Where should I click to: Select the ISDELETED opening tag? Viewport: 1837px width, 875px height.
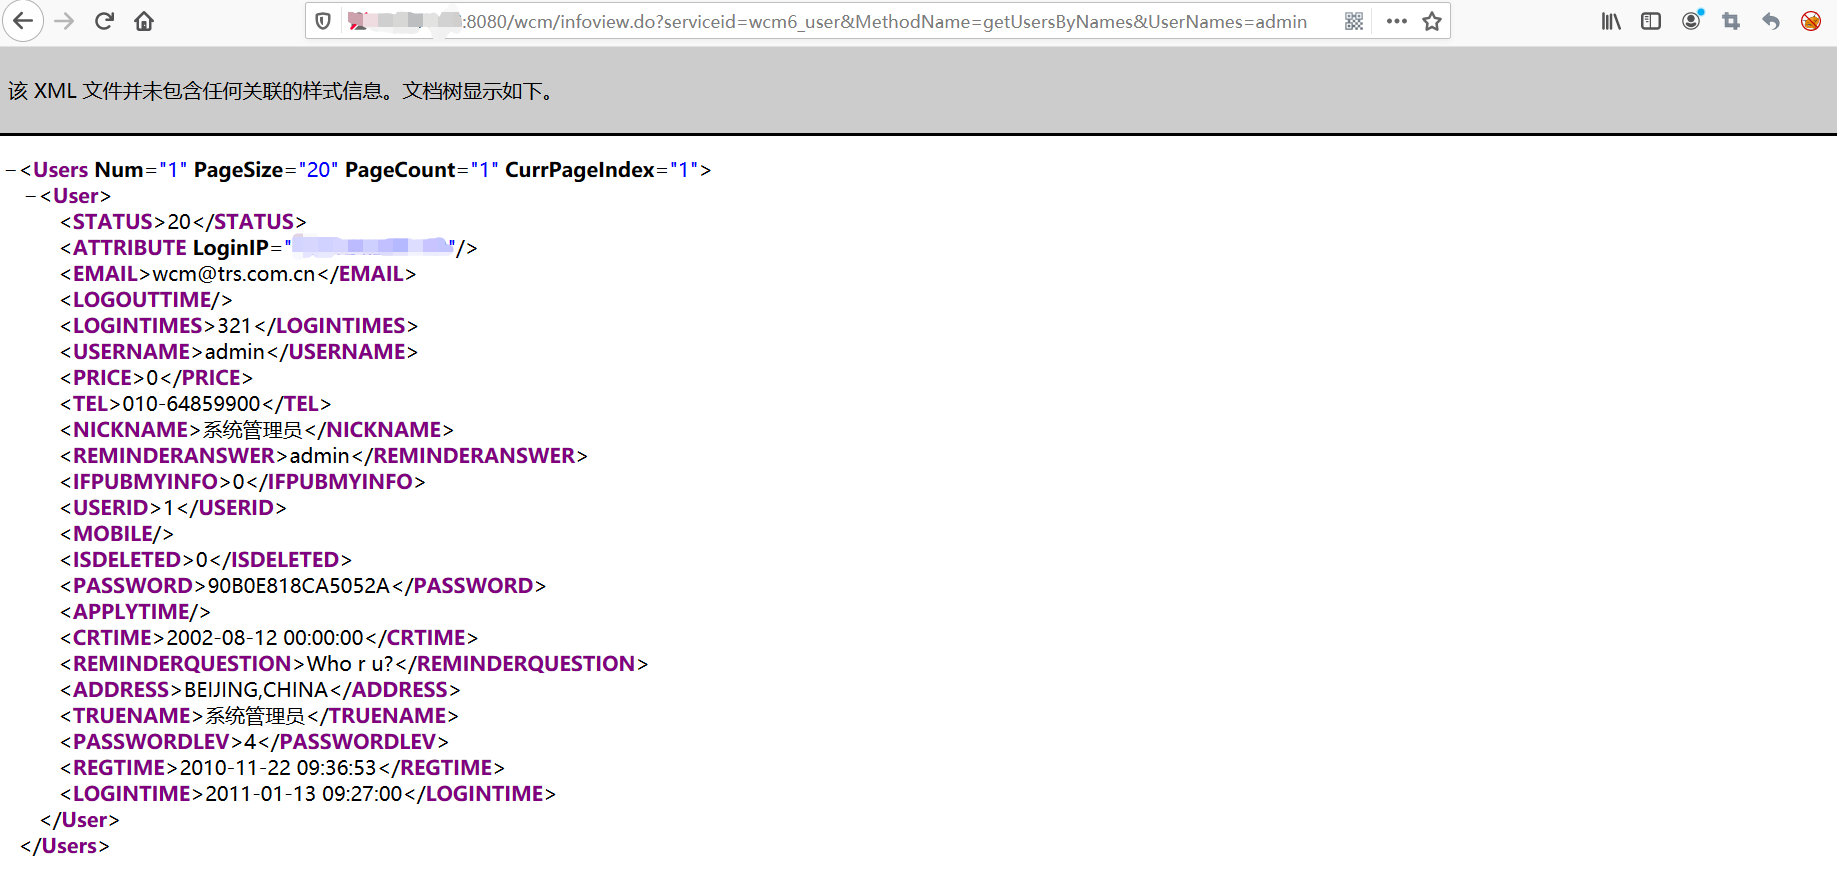click(127, 560)
